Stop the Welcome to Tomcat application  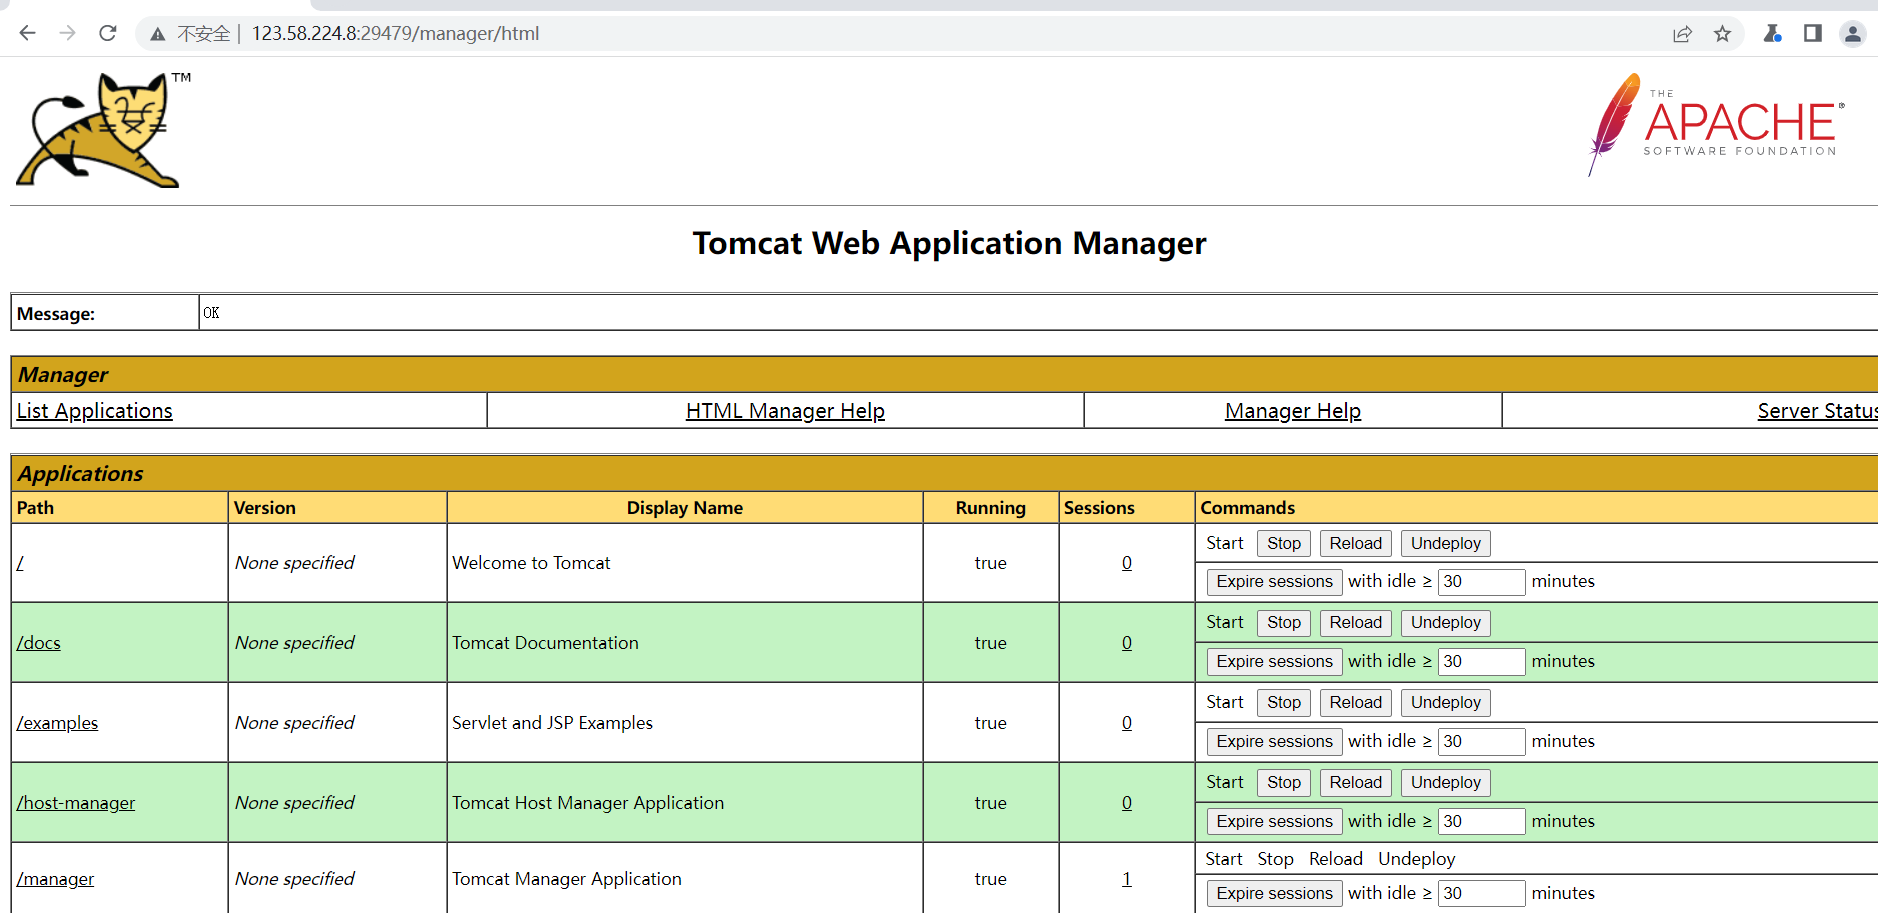pyautogui.click(x=1284, y=543)
